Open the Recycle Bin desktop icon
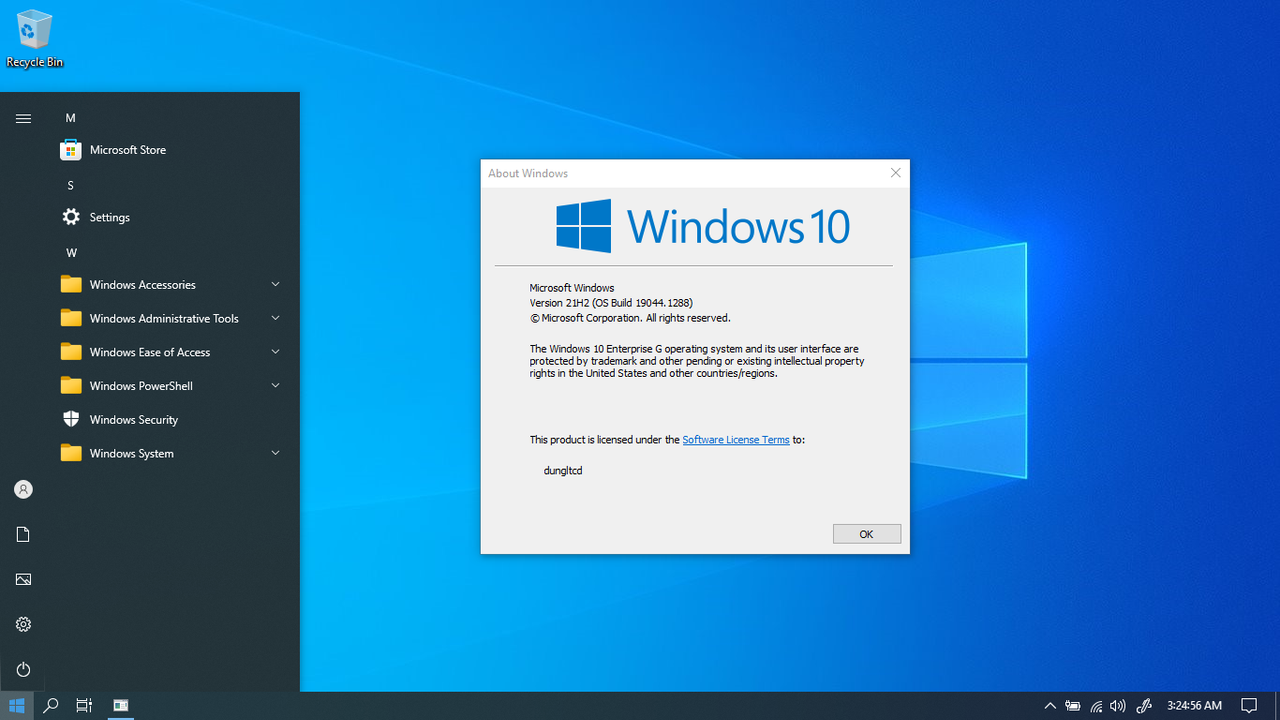1280x720 pixels. coord(34,40)
